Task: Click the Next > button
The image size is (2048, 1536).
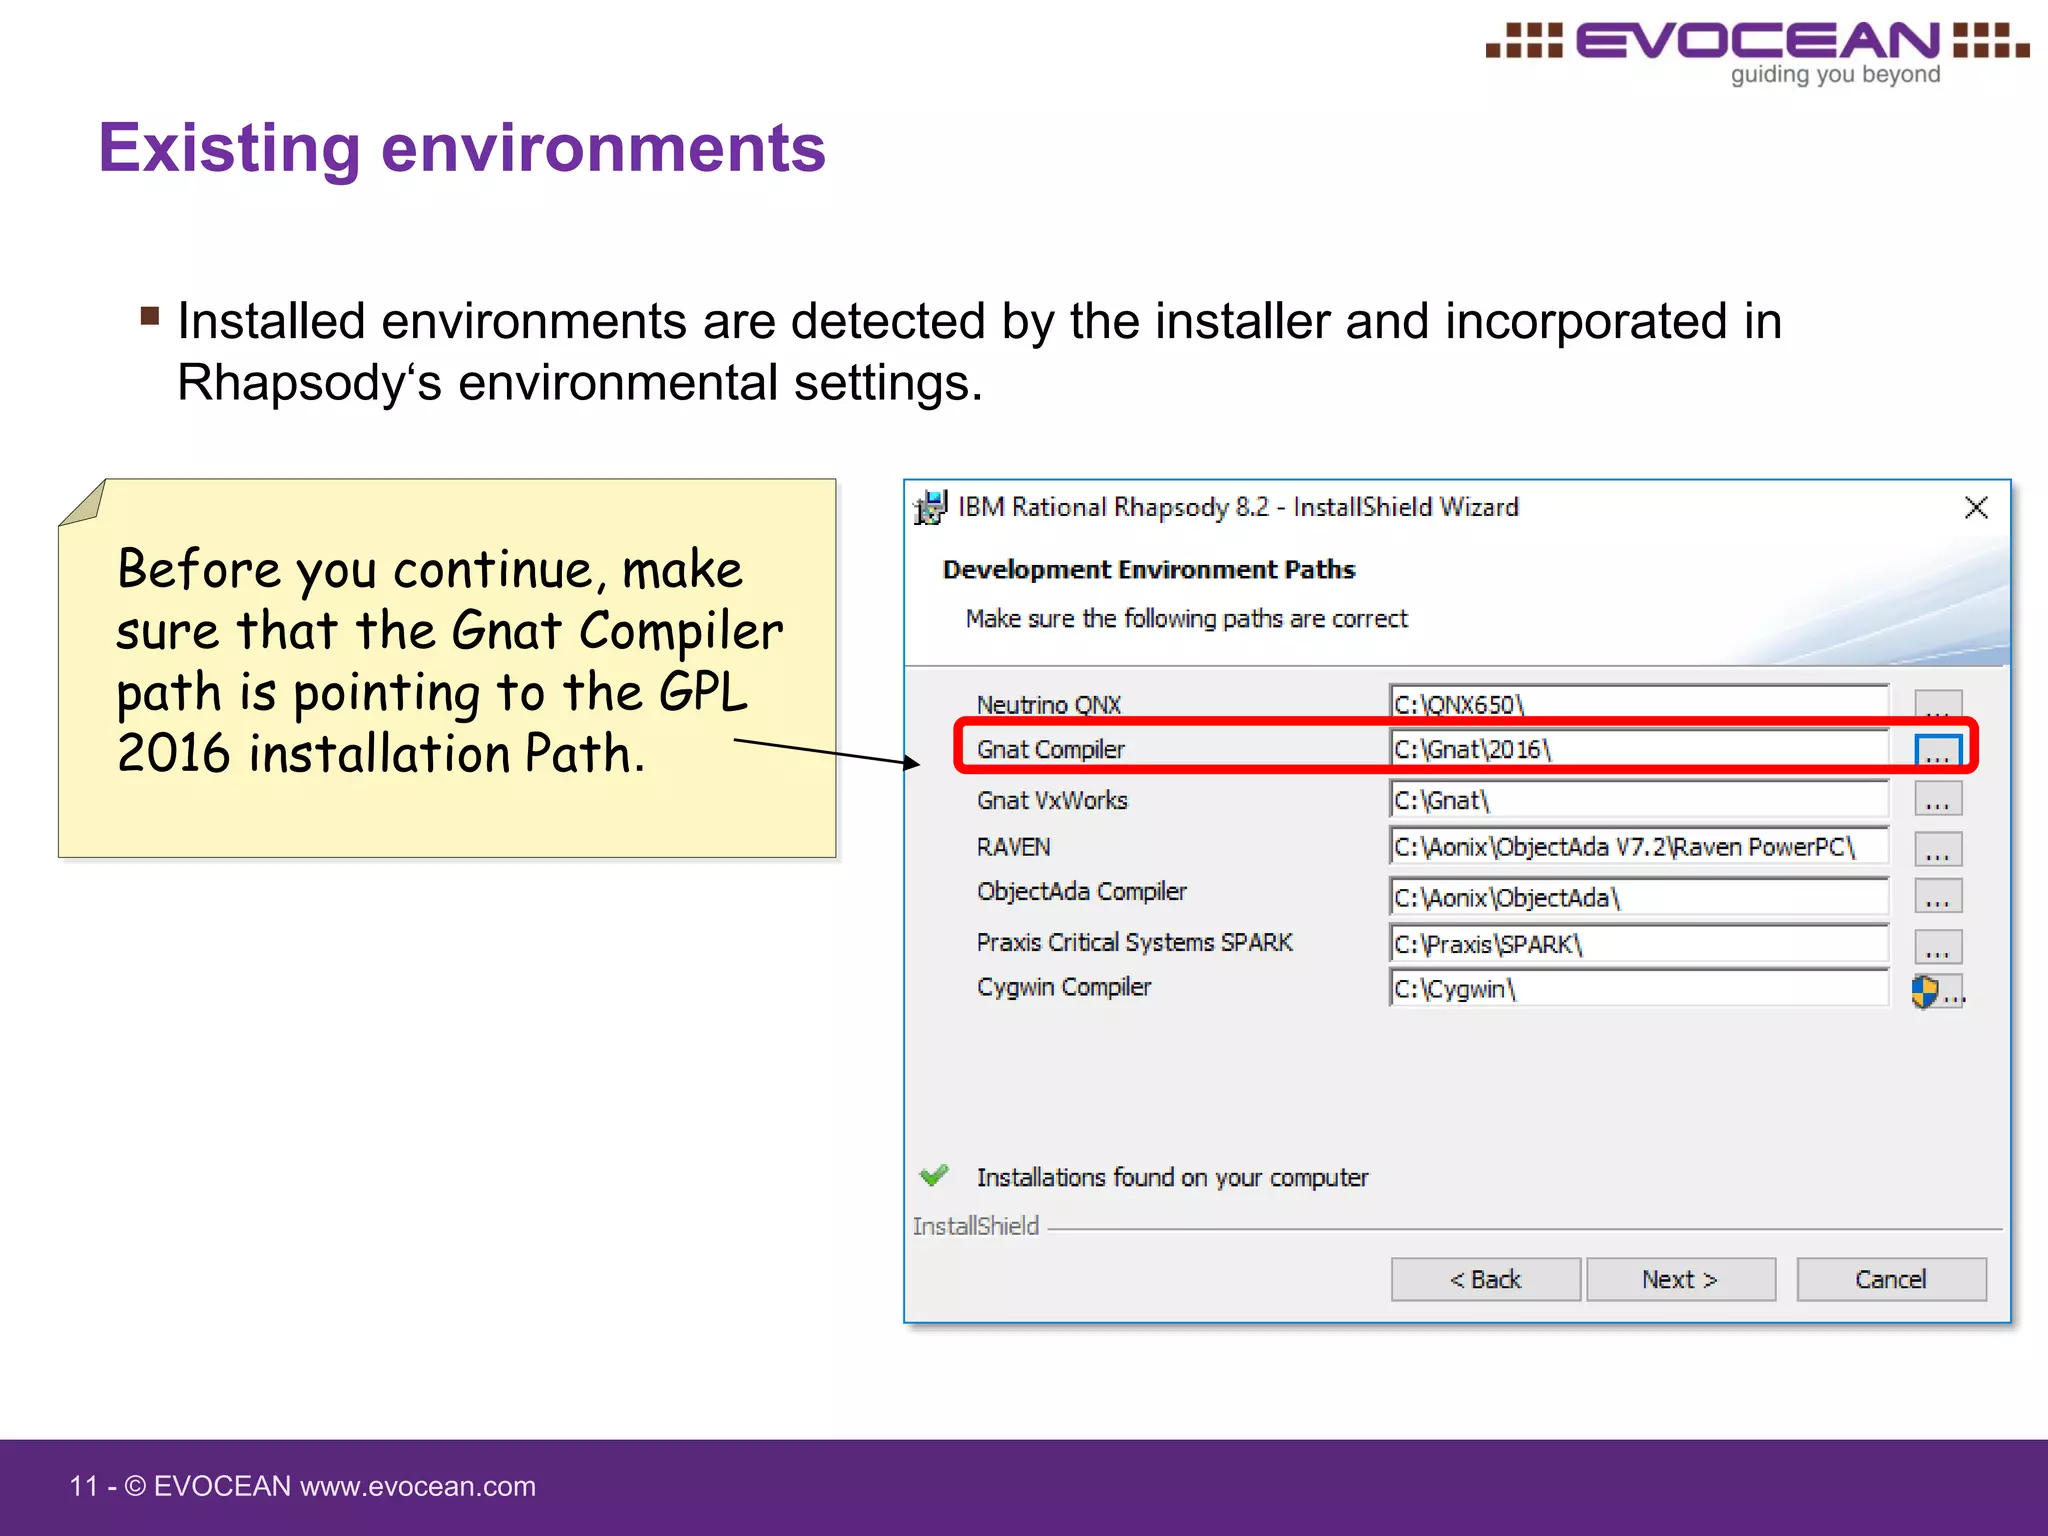Action: (1681, 1279)
